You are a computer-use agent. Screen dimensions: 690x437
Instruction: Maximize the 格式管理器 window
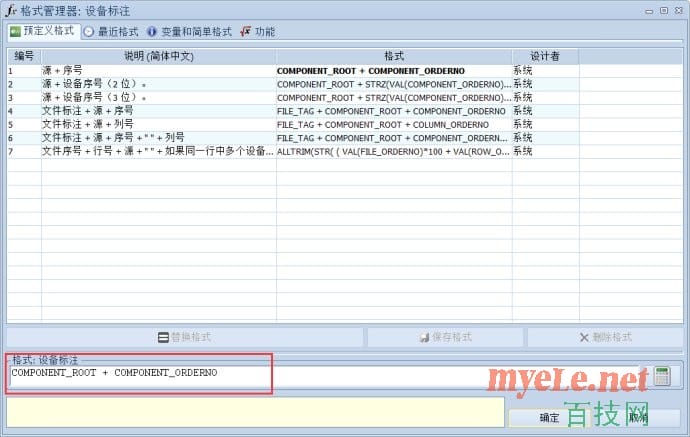[664, 11]
